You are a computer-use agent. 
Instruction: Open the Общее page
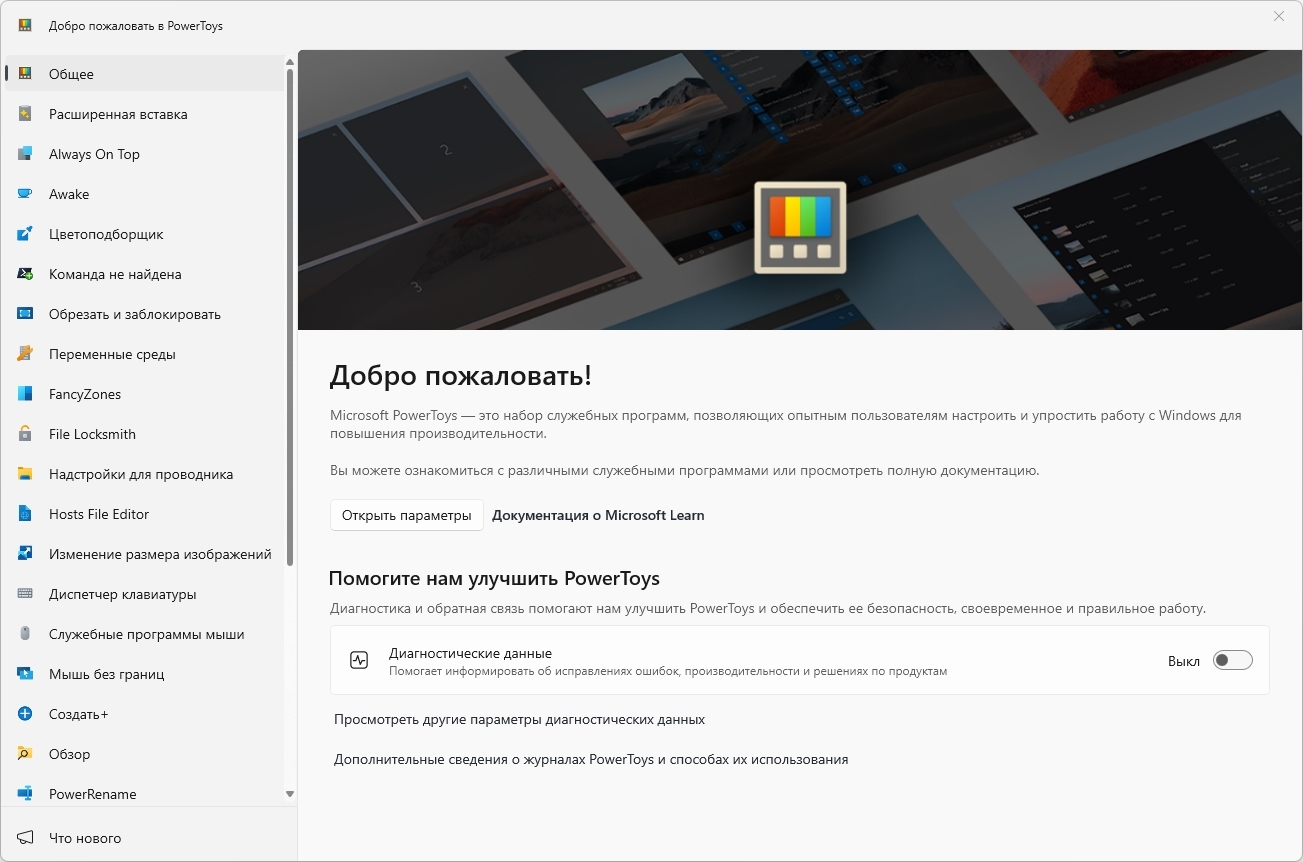pos(144,74)
